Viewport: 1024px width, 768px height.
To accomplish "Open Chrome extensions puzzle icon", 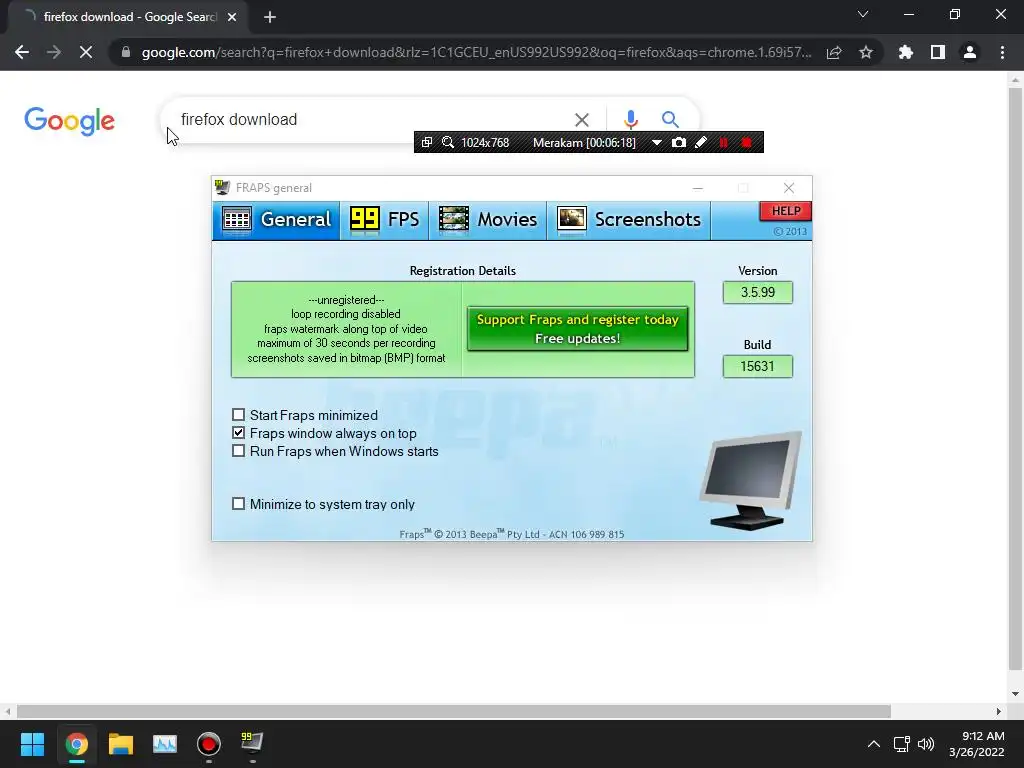I will (x=906, y=52).
